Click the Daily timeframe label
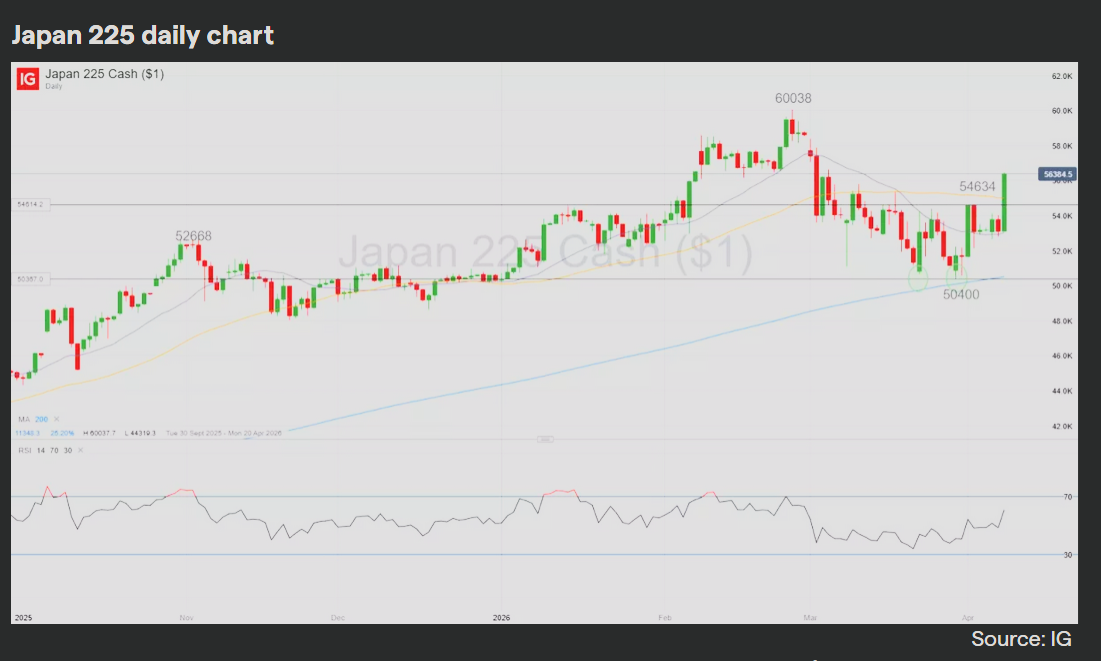The height and width of the screenshot is (661, 1101). (54, 86)
